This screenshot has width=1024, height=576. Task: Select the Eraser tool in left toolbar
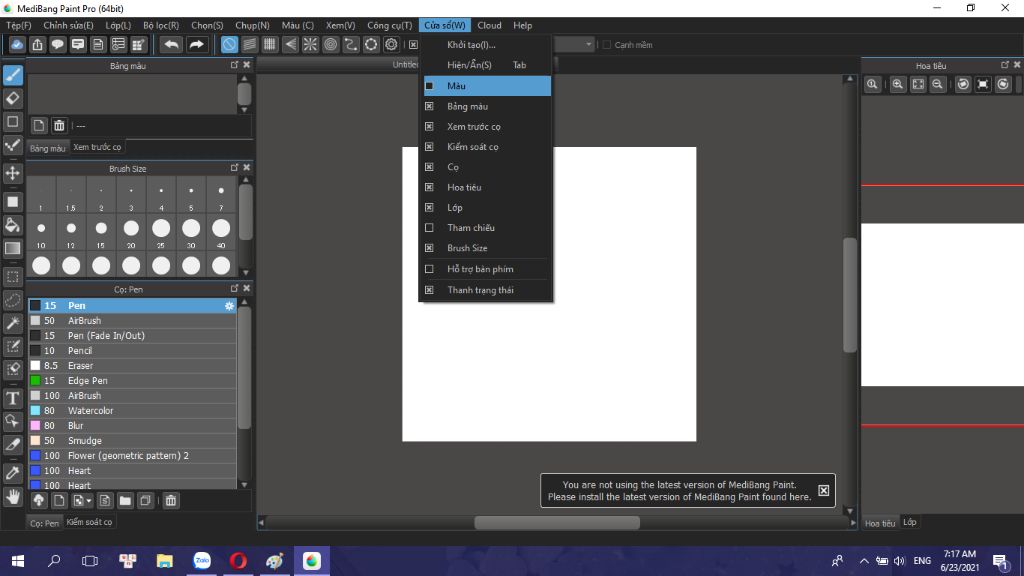coord(13,99)
